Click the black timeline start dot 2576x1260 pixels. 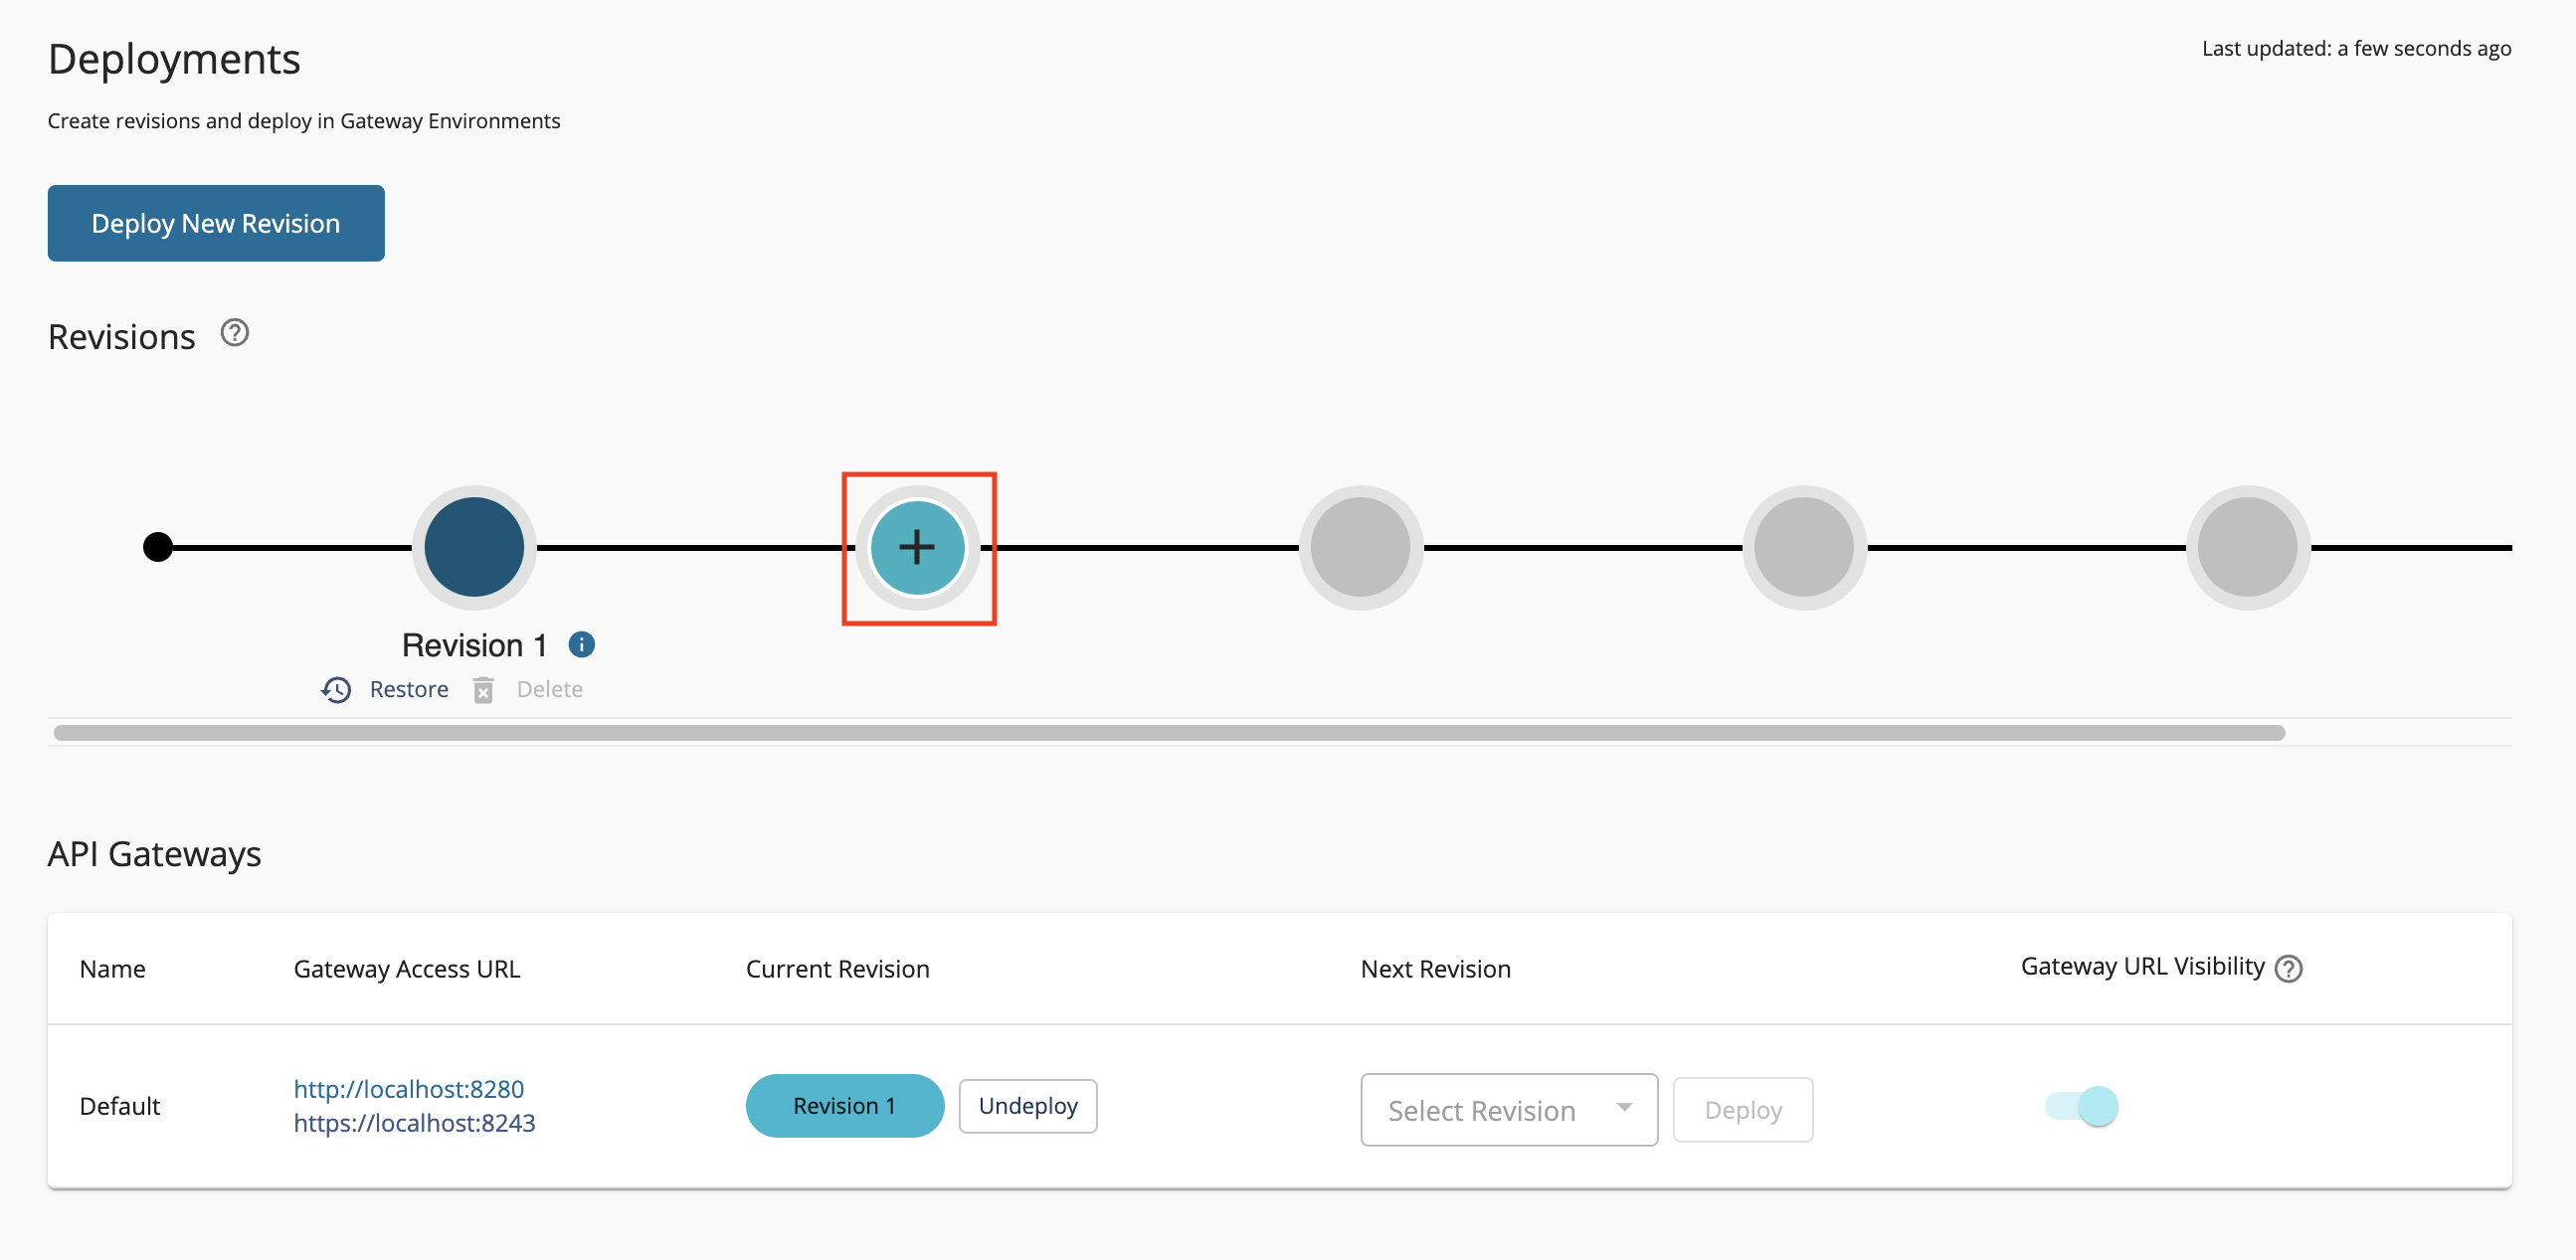(x=158, y=548)
